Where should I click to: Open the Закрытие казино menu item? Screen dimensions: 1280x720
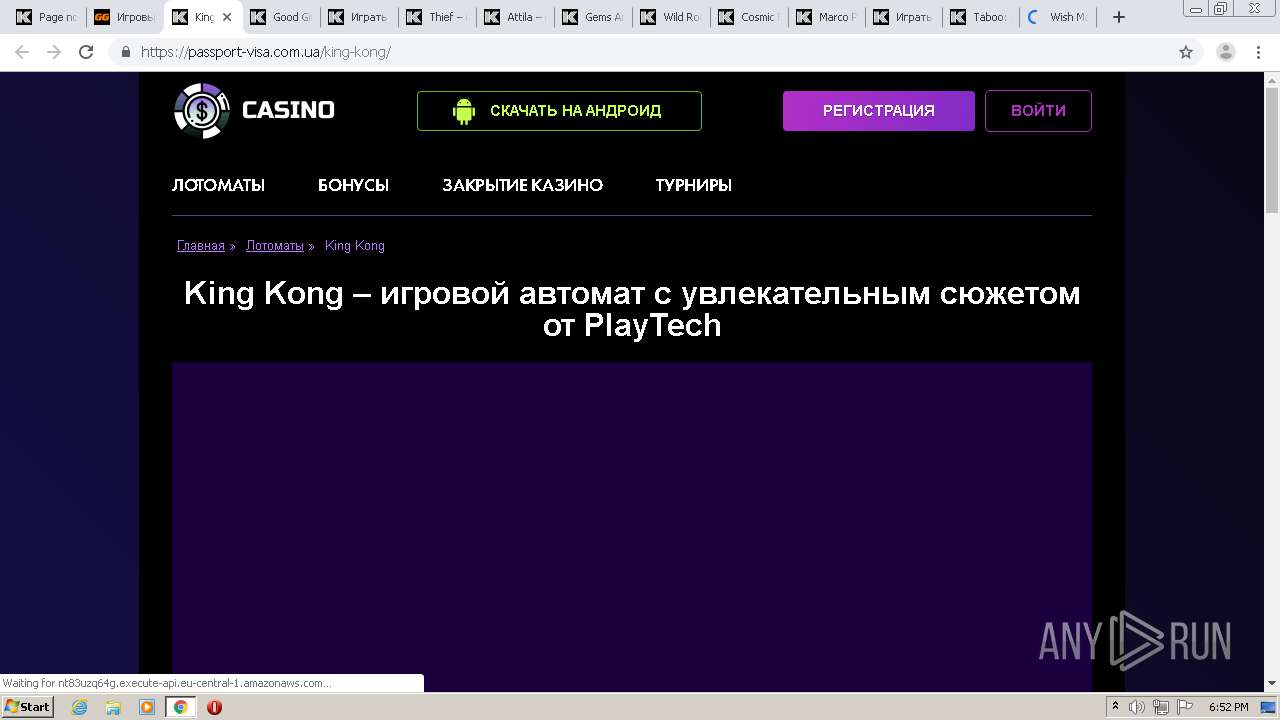coord(522,185)
